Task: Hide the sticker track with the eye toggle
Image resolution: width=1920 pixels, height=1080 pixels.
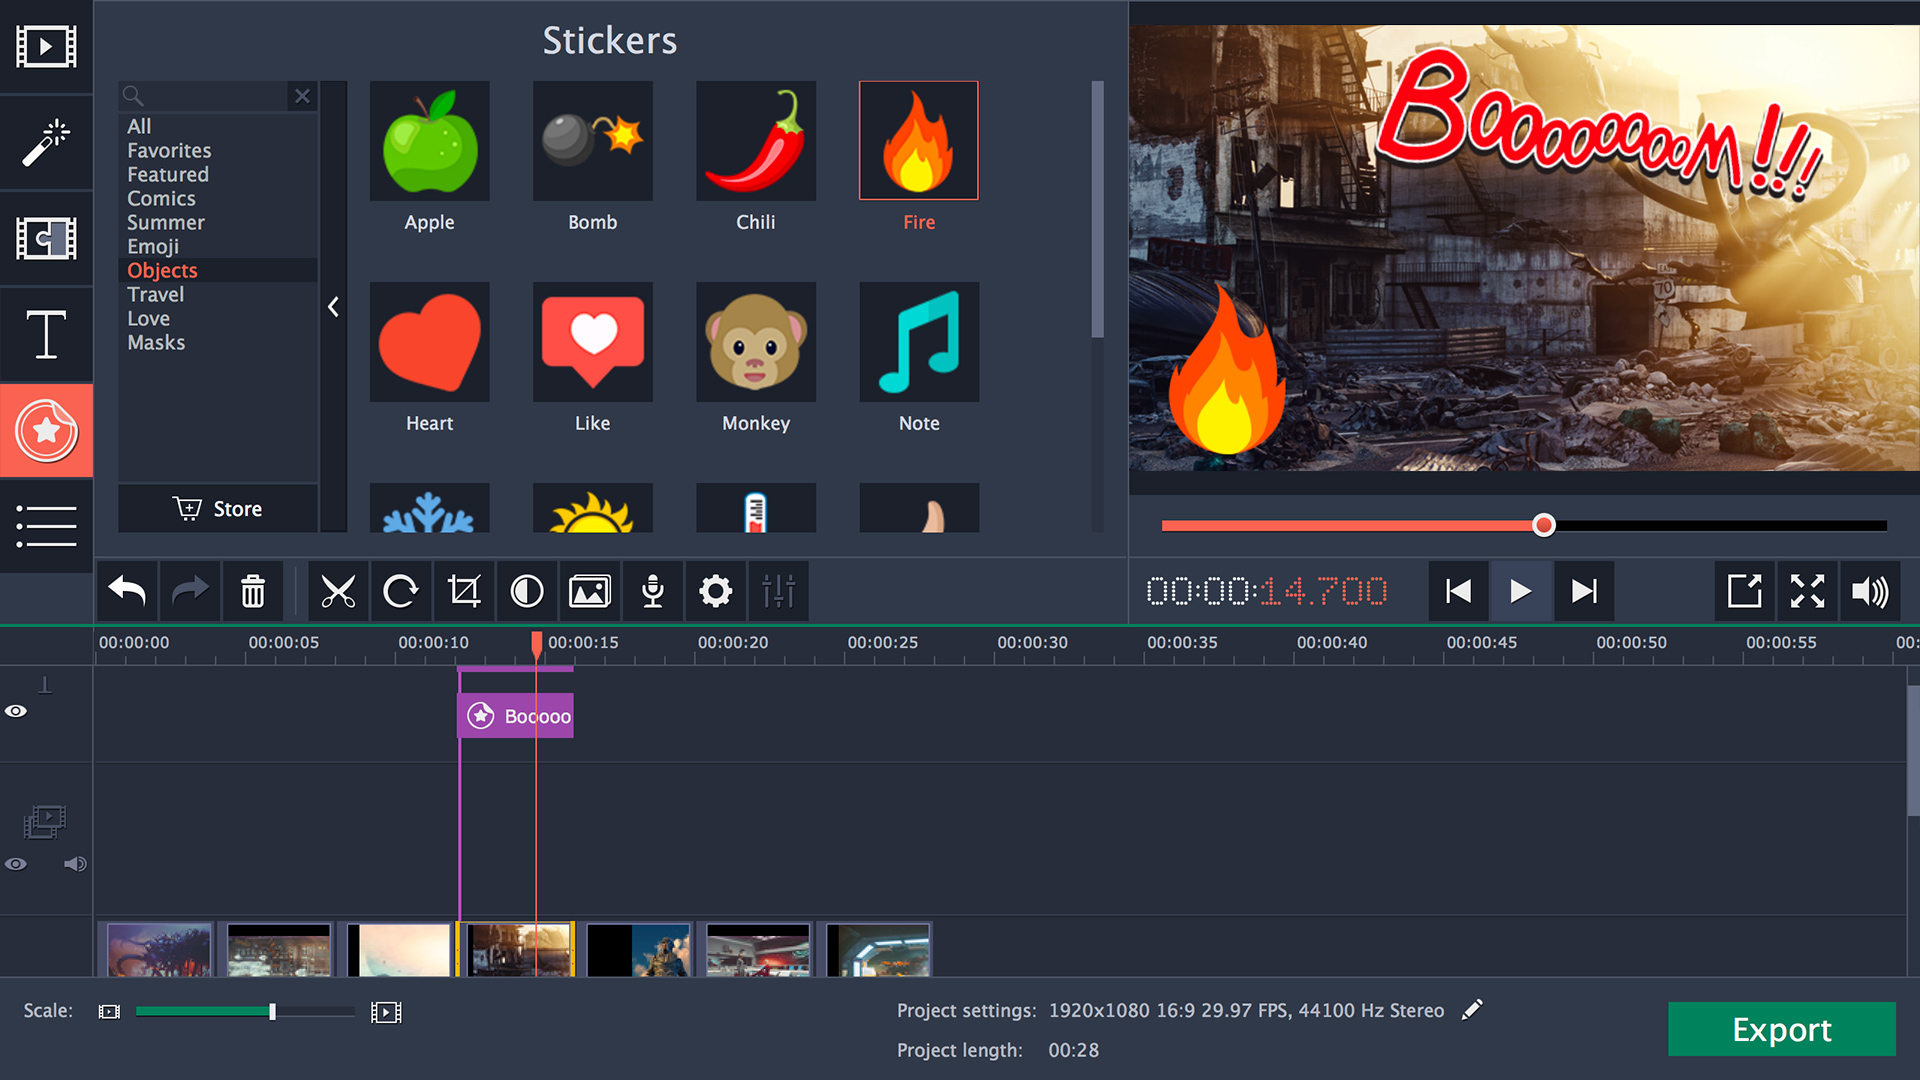Action: click(16, 710)
